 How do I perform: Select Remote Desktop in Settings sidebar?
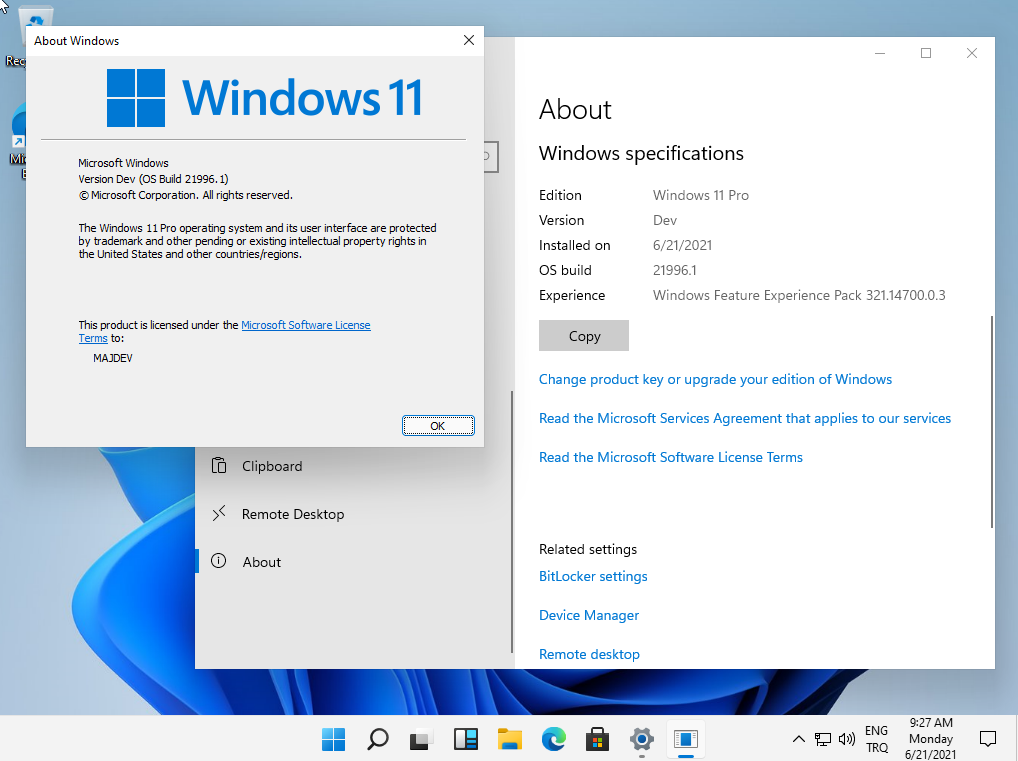click(x=353, y=514)
